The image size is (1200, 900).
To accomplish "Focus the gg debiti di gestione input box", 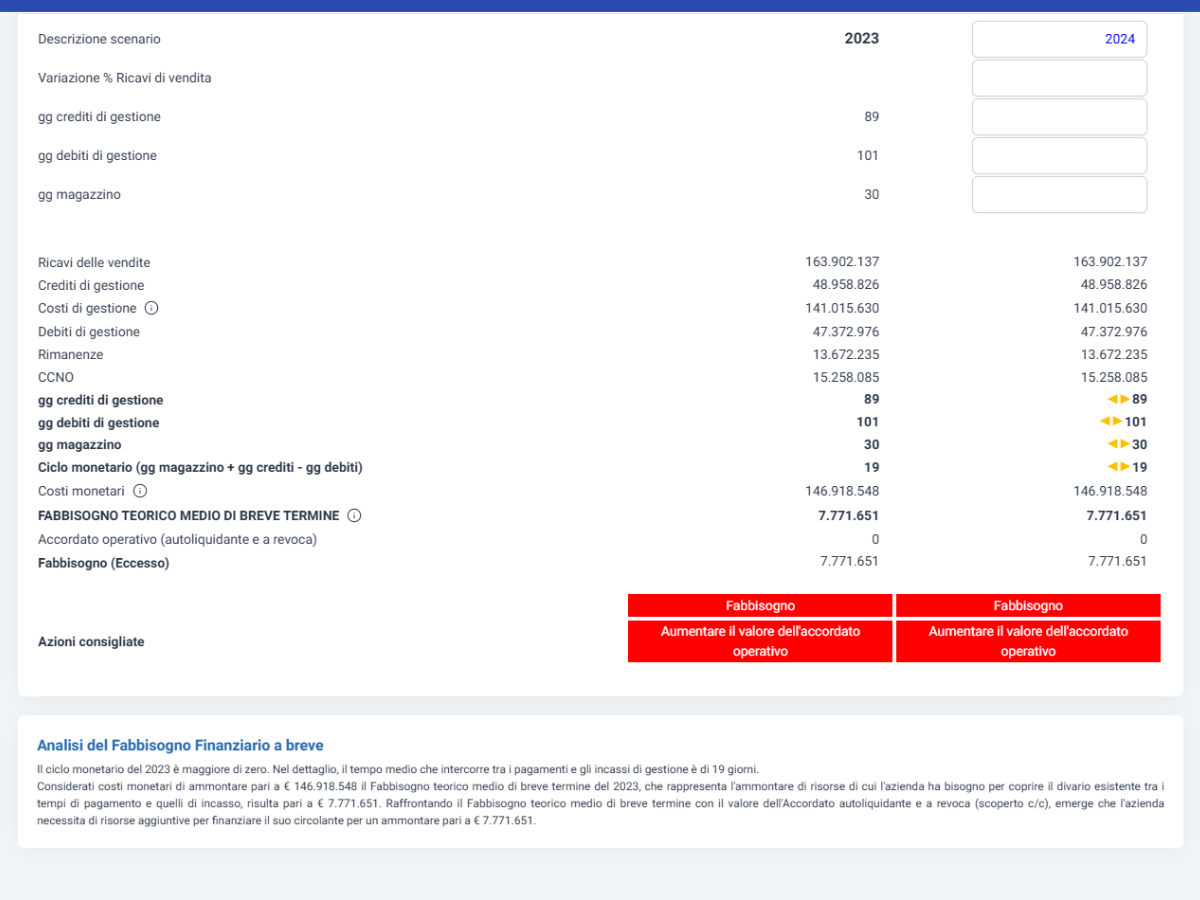I will [x=1059, y=156].
